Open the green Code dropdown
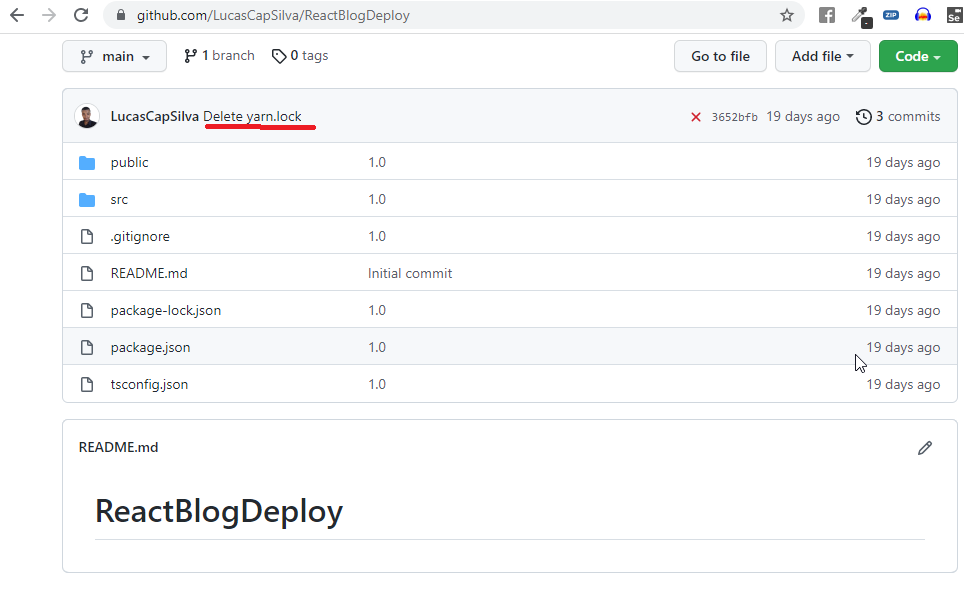The height and width of the screenshot is (593, 964). click(918, 57)
